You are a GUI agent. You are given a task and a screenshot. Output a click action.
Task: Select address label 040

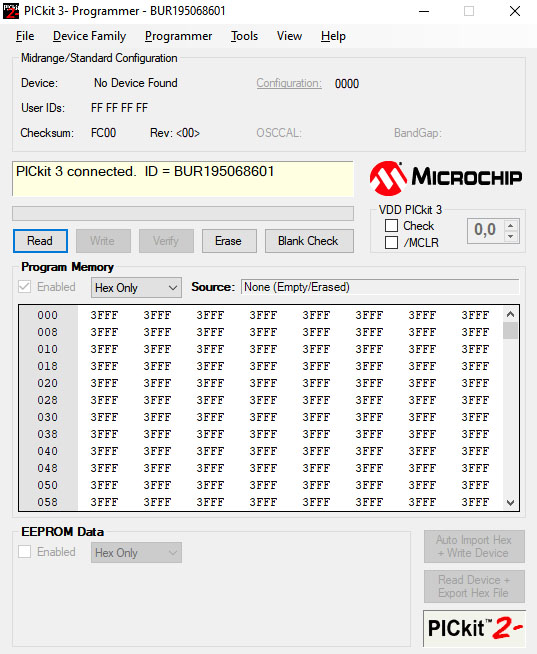click(48, 451)
